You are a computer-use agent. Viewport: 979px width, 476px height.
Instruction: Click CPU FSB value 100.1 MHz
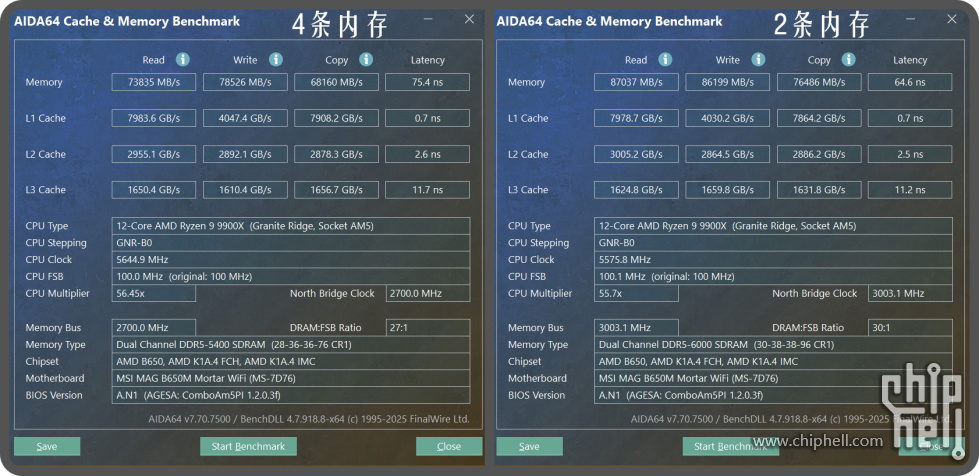click(x=774, y=277)
